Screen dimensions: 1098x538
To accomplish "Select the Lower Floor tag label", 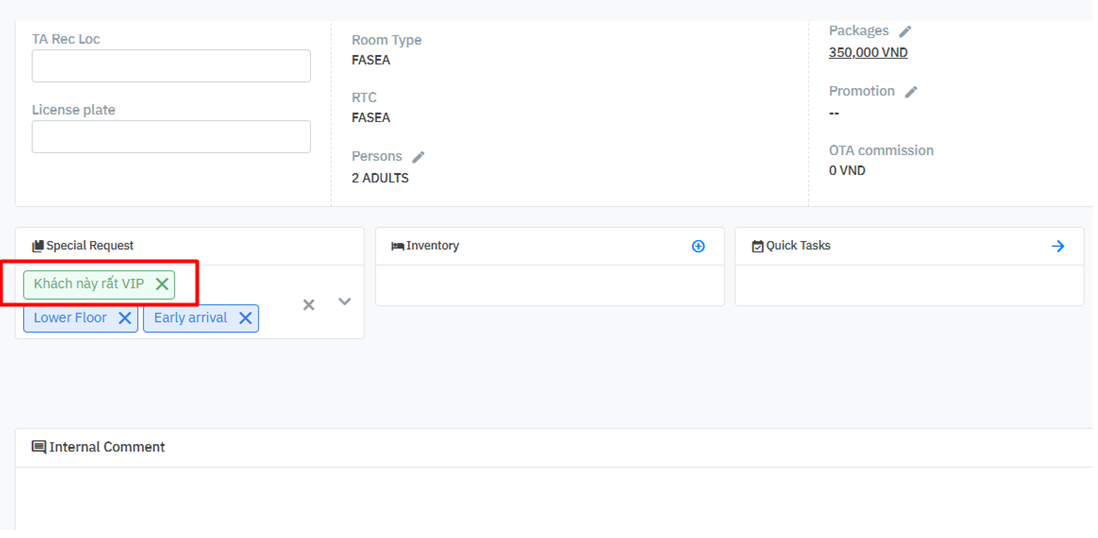I will point(70,318).
